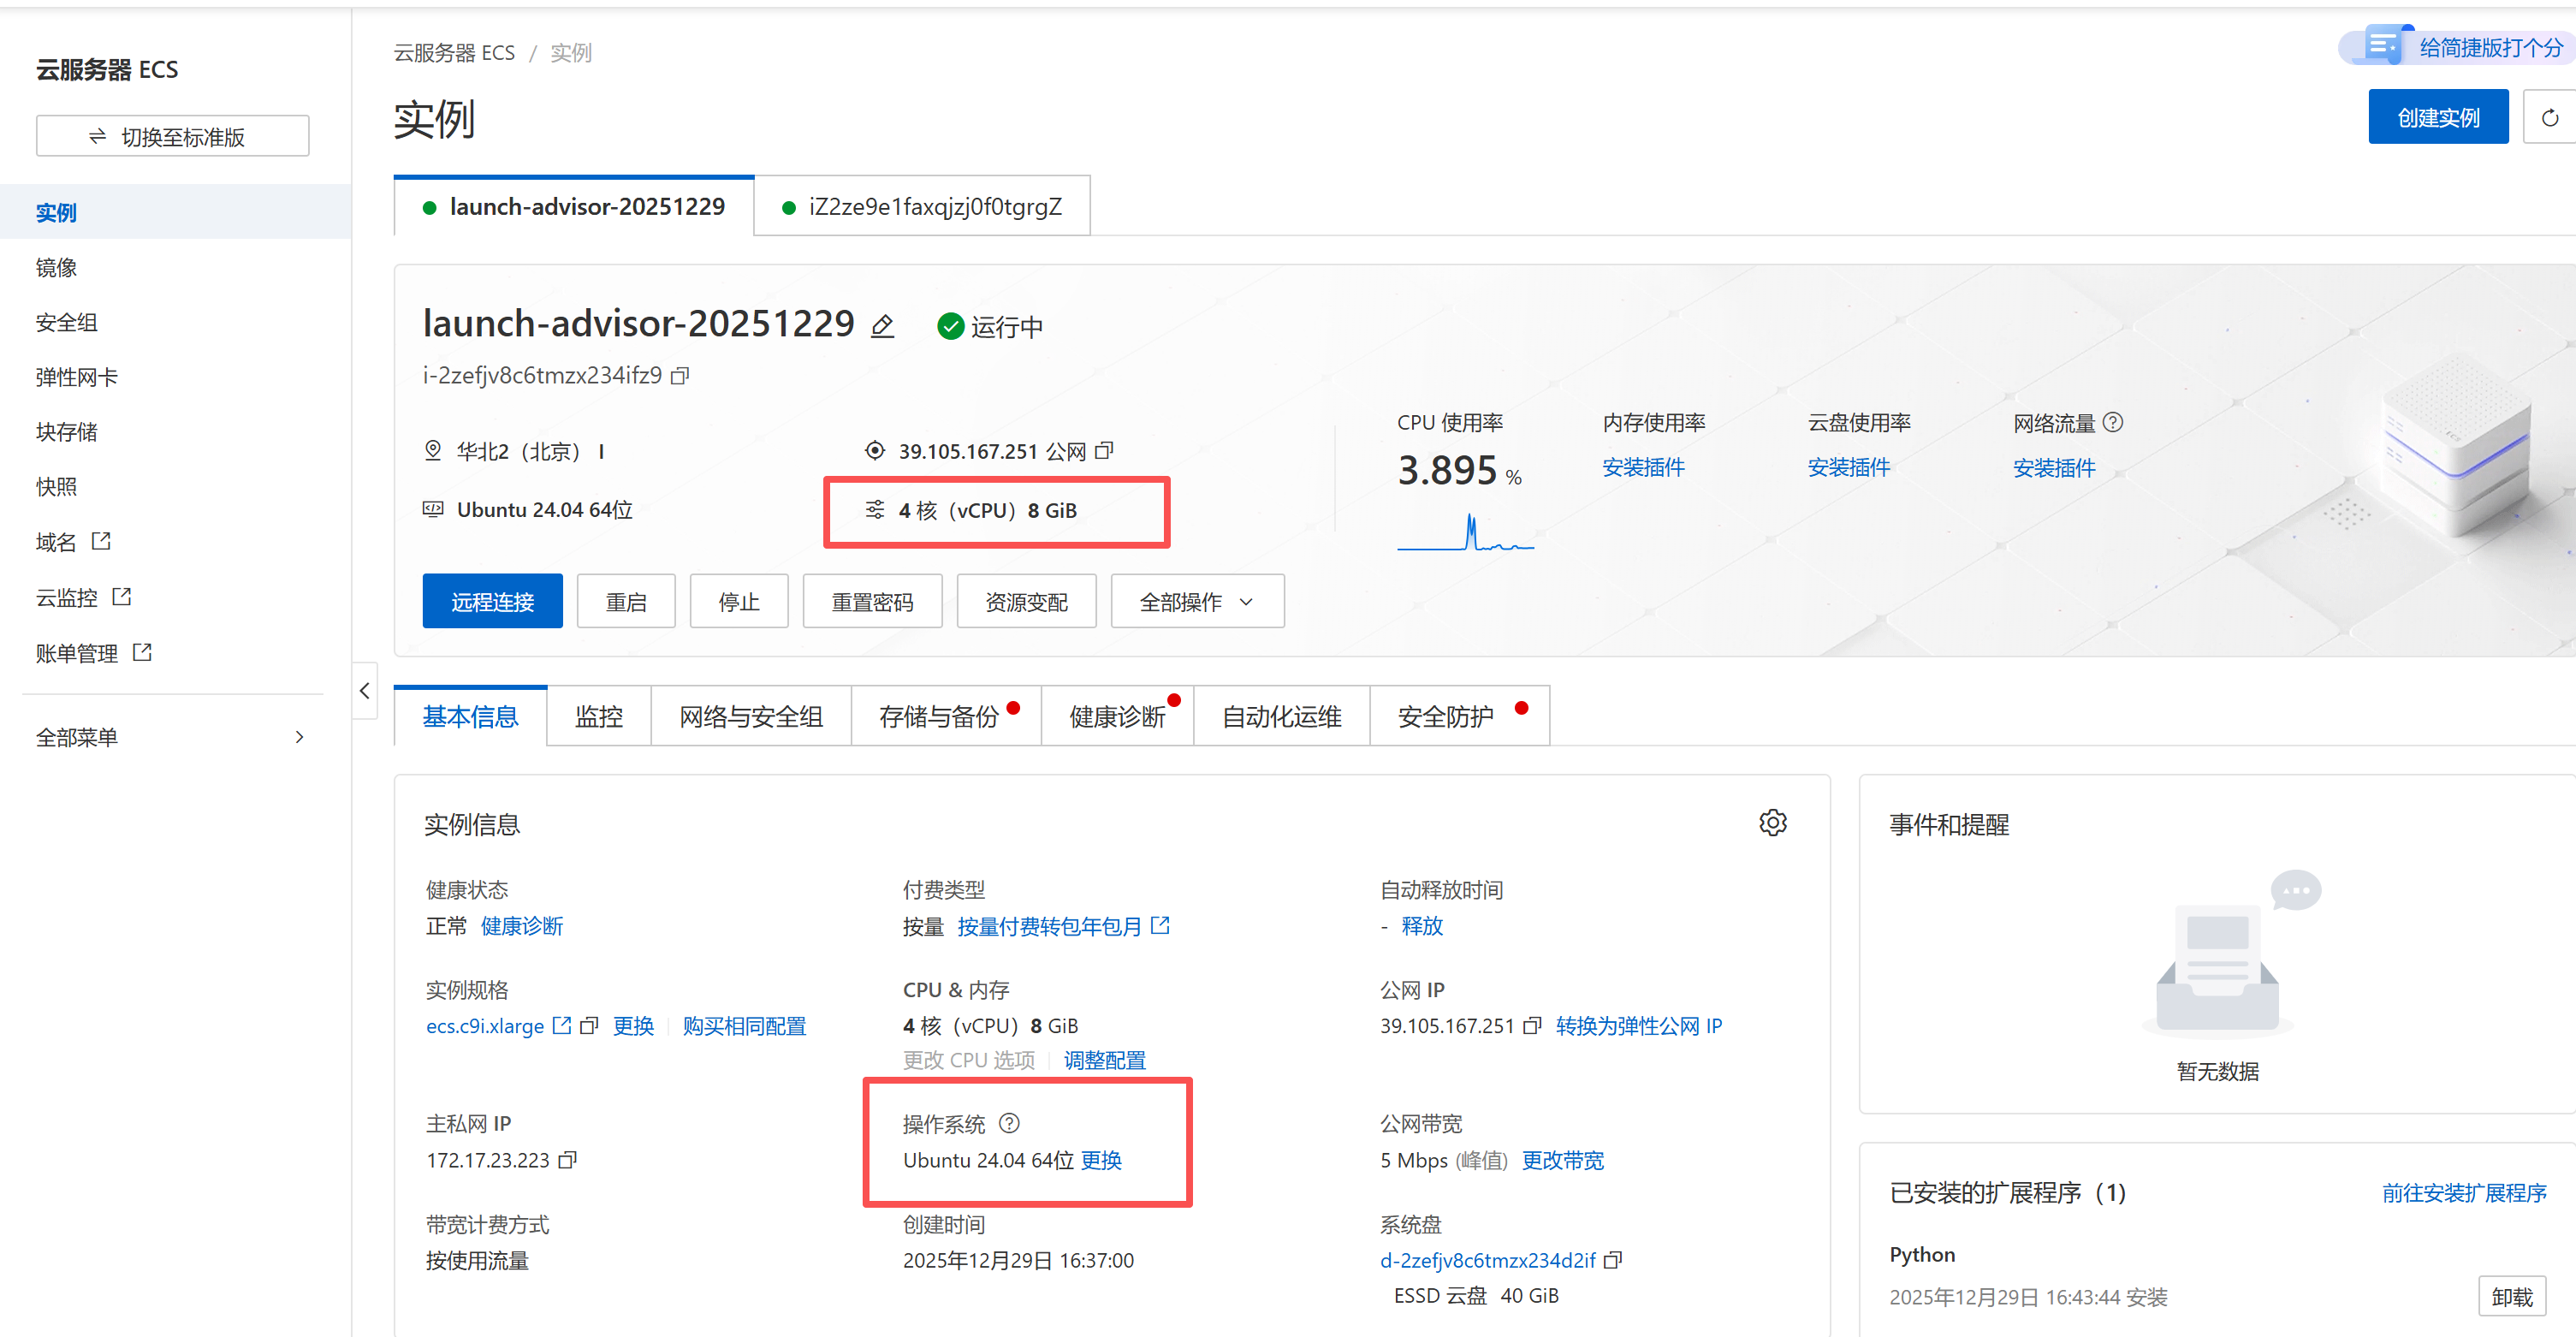Open ecs.c9i.xlarge external link icon
The width and height of the screenshot is (2576, 1337).
coord(562,1025)
